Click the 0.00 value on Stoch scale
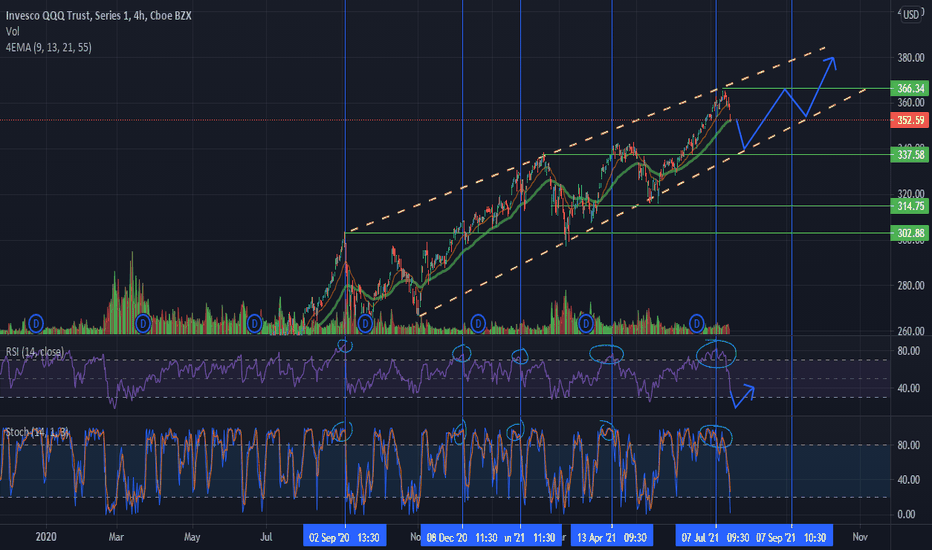932x550 pixels. click(x=906, y=514)
